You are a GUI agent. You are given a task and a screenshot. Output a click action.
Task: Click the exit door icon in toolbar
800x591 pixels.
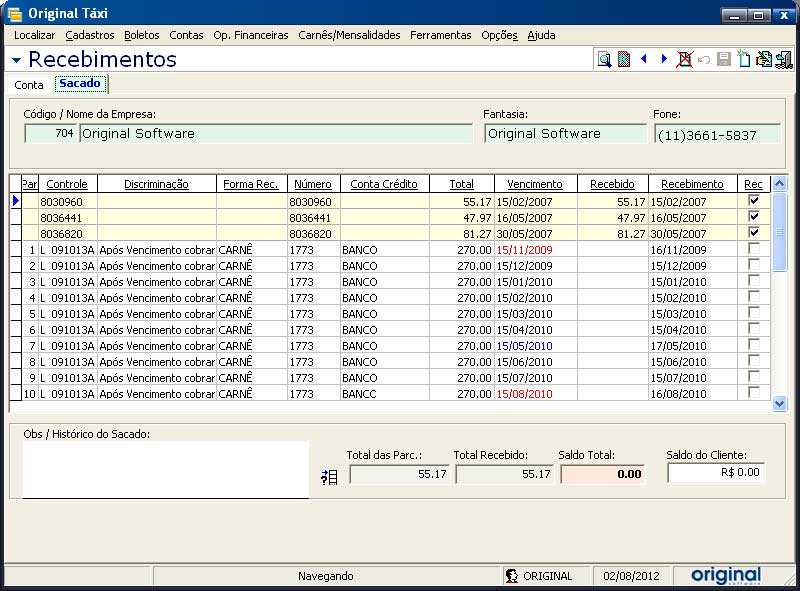(783, 60)
